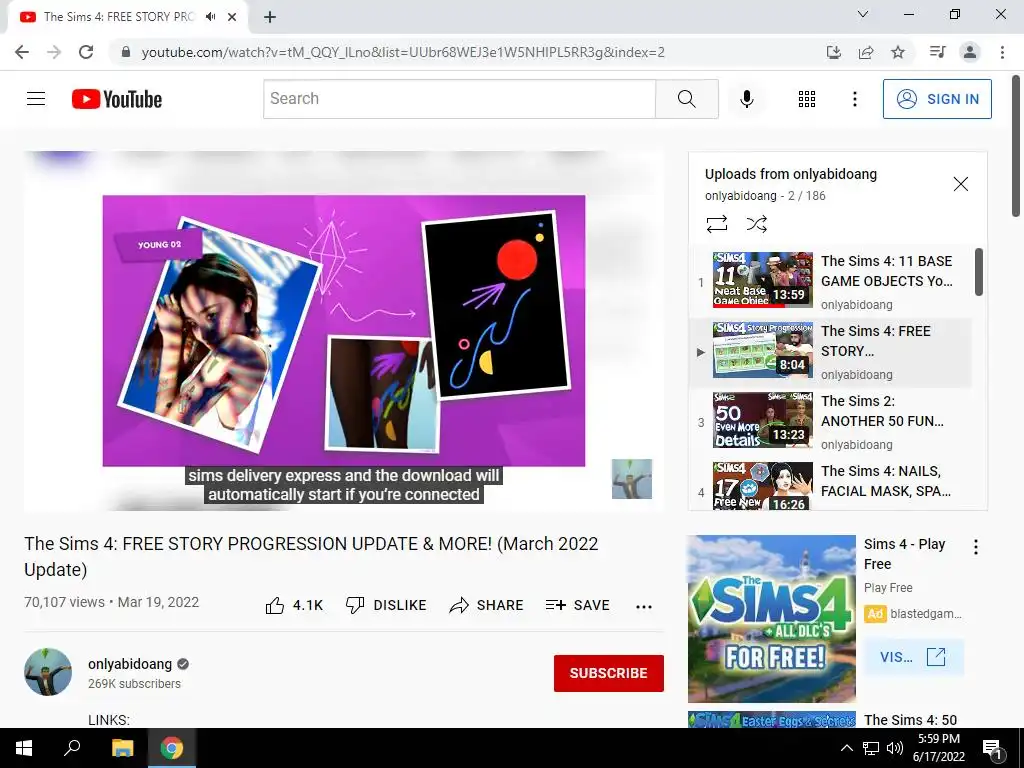Click the address bar URL

point(403,52)
